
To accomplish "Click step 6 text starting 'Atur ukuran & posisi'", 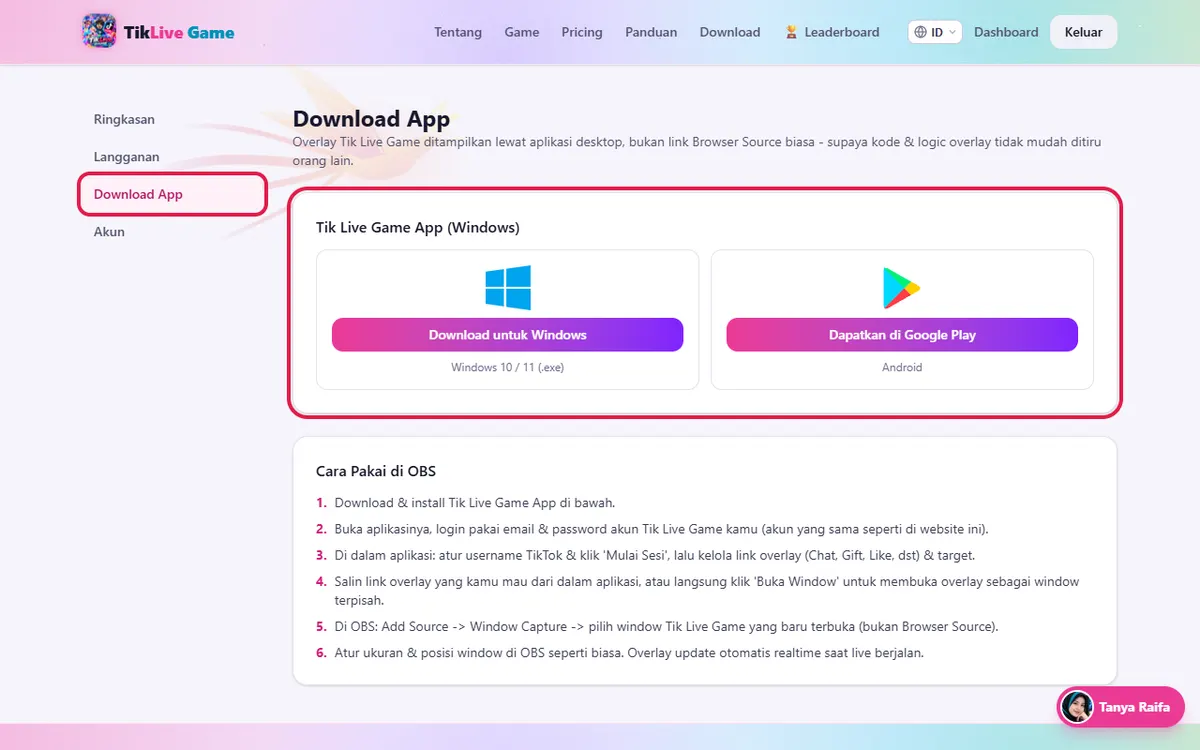I will [629, 653].
